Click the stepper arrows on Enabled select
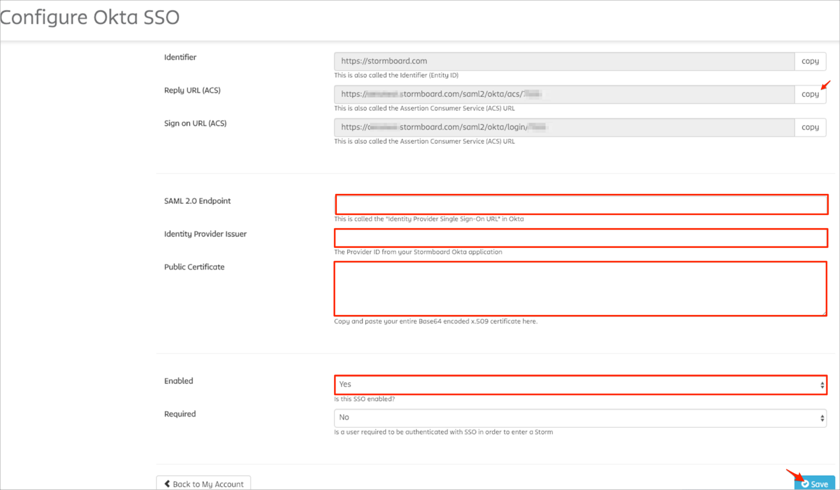This screenshot has width=840, height=490. pyautogui.click(x=822, y=385)
